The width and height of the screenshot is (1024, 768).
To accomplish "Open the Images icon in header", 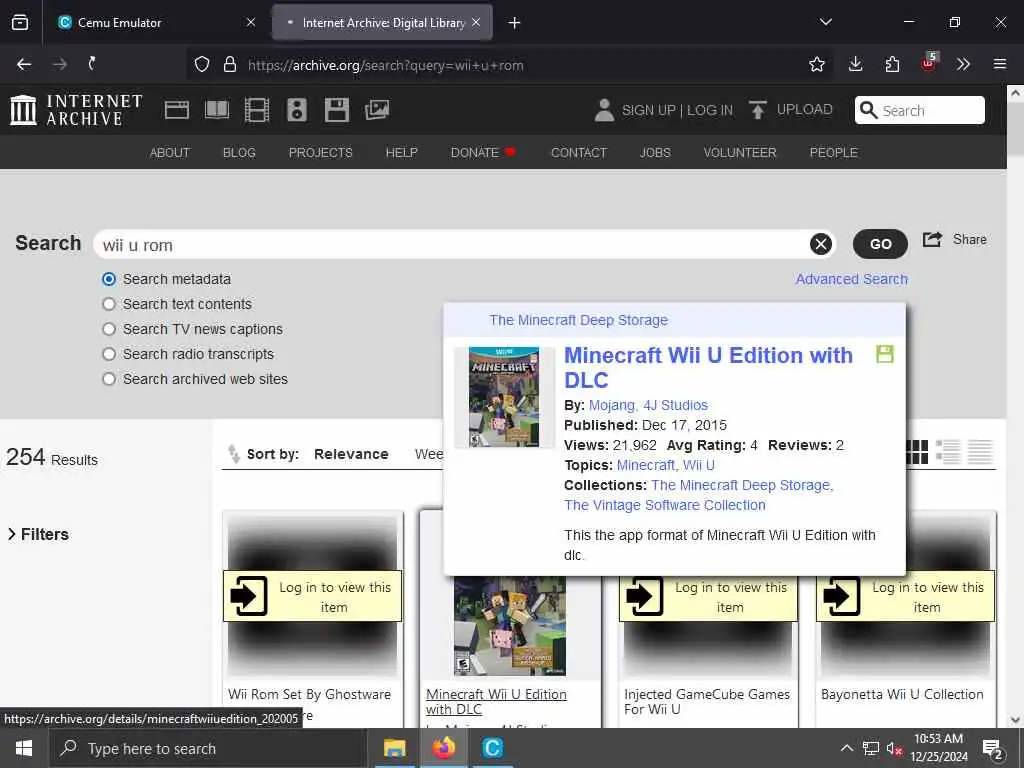I will 377,110.
